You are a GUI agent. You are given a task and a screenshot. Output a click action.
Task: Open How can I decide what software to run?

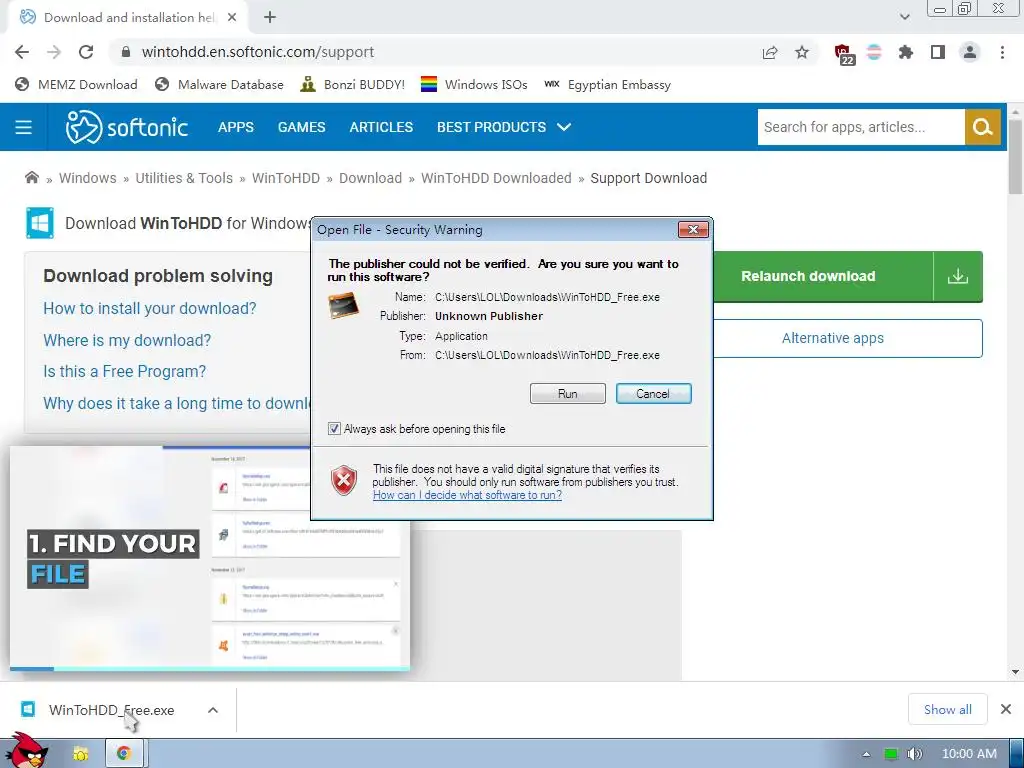pyautogui.click(x=467, y=495)
